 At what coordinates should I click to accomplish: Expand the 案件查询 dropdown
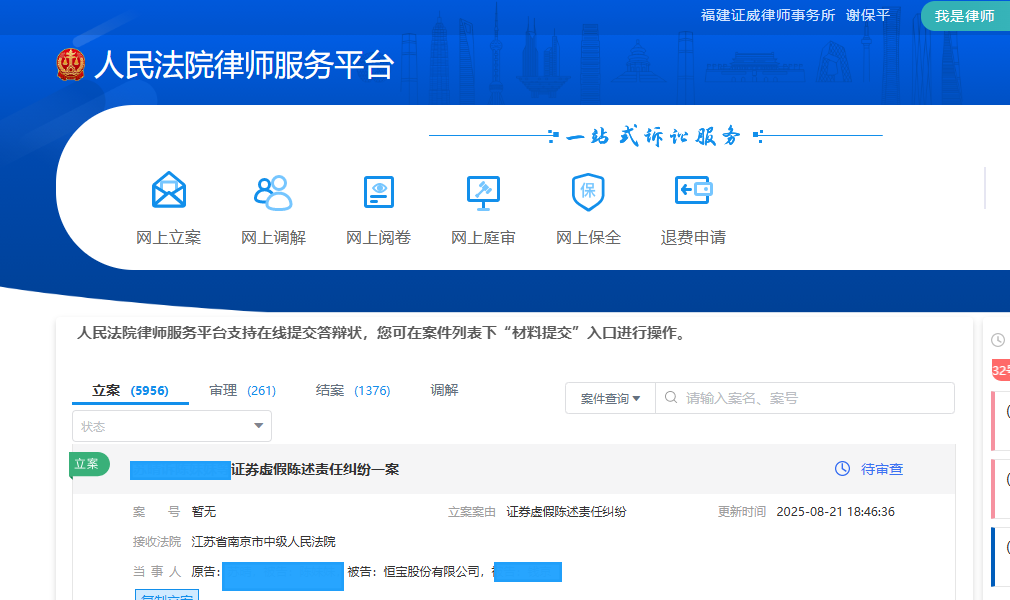click(610, 397)
